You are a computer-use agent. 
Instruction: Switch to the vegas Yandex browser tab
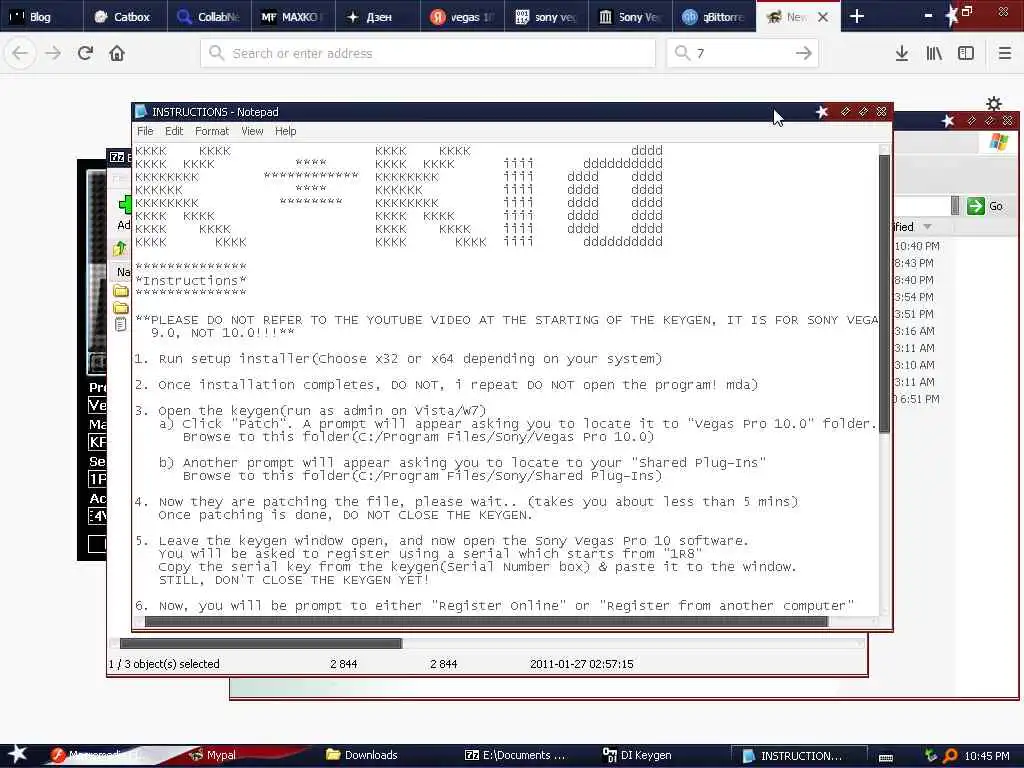click(461, 16)
